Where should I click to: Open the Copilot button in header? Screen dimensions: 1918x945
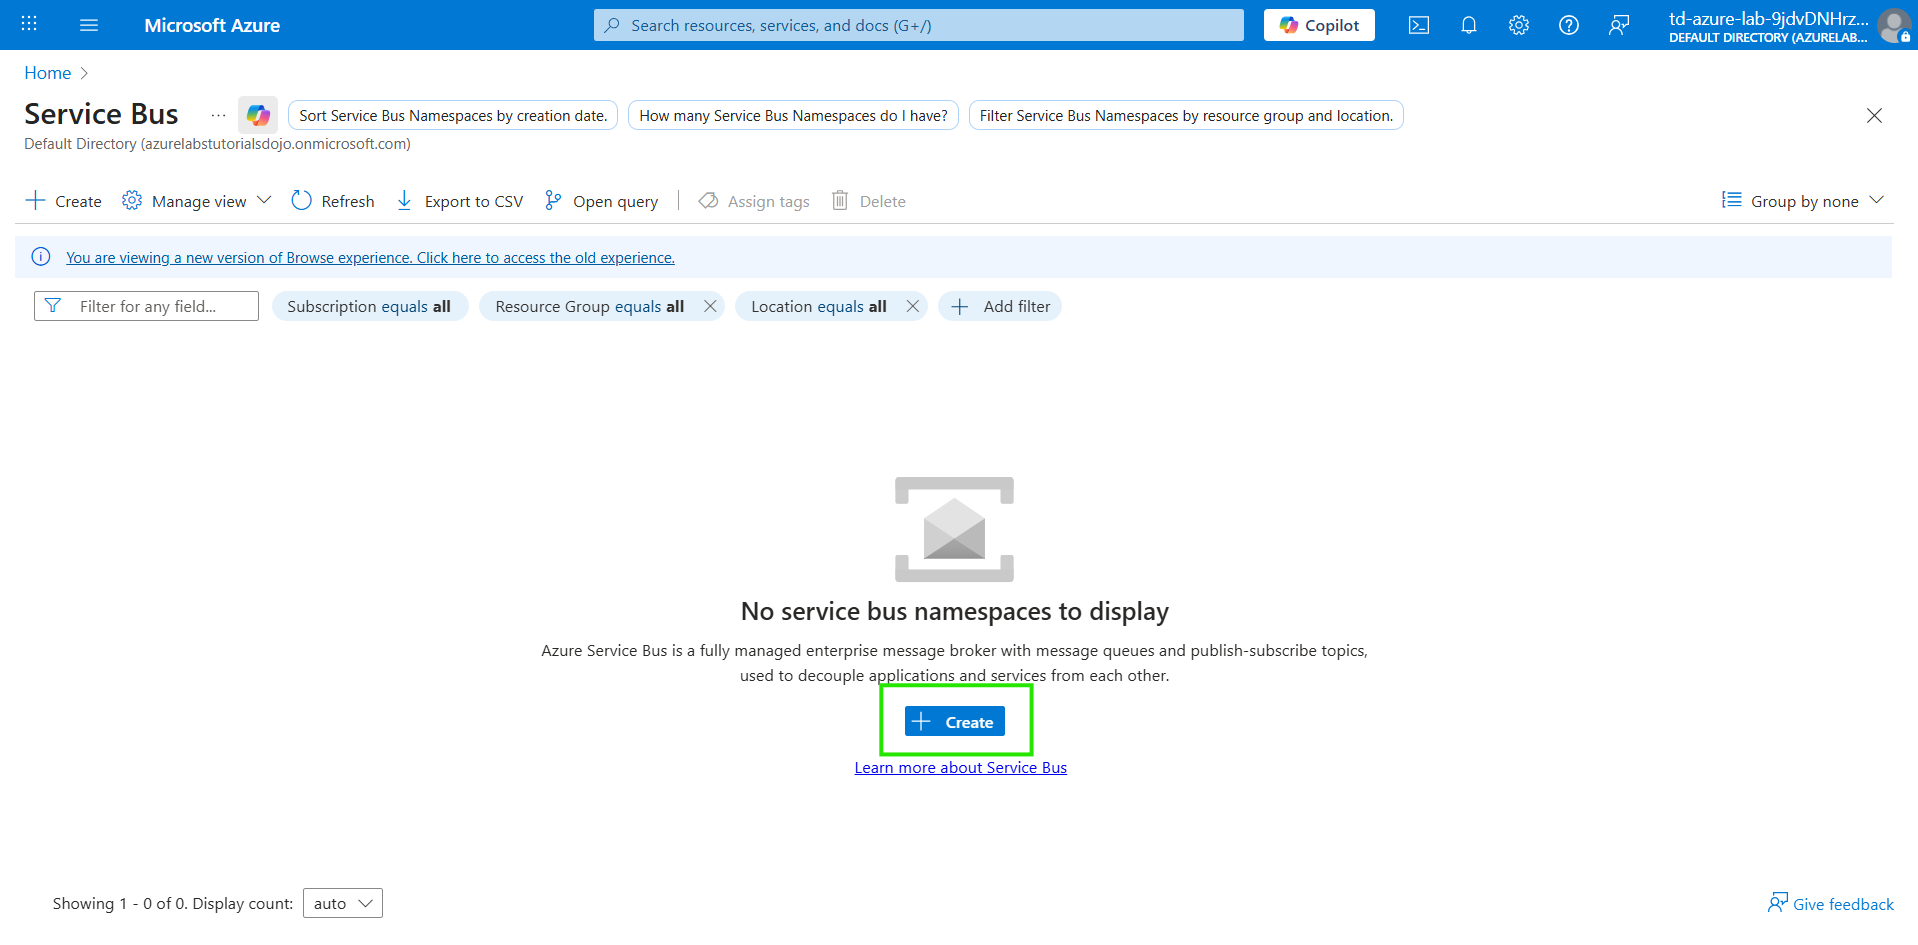tap(1318, 25)
